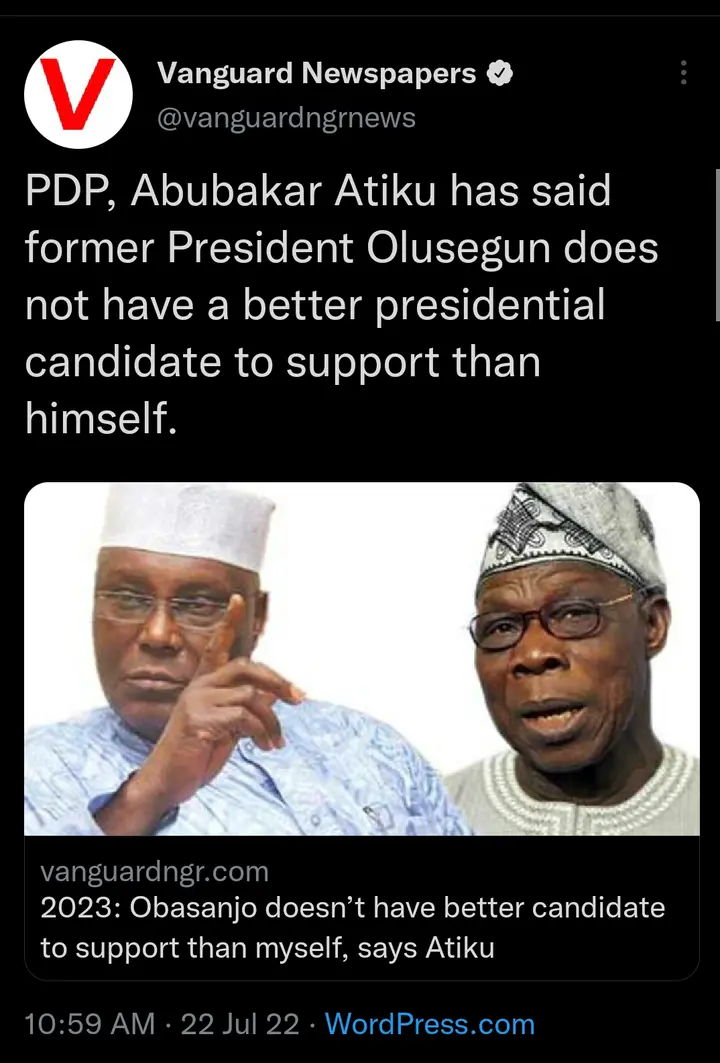This screenshot has height=1063, width=720.
Task: Select the @vanguardngrnews handle
Action: [x=286, y=118]
